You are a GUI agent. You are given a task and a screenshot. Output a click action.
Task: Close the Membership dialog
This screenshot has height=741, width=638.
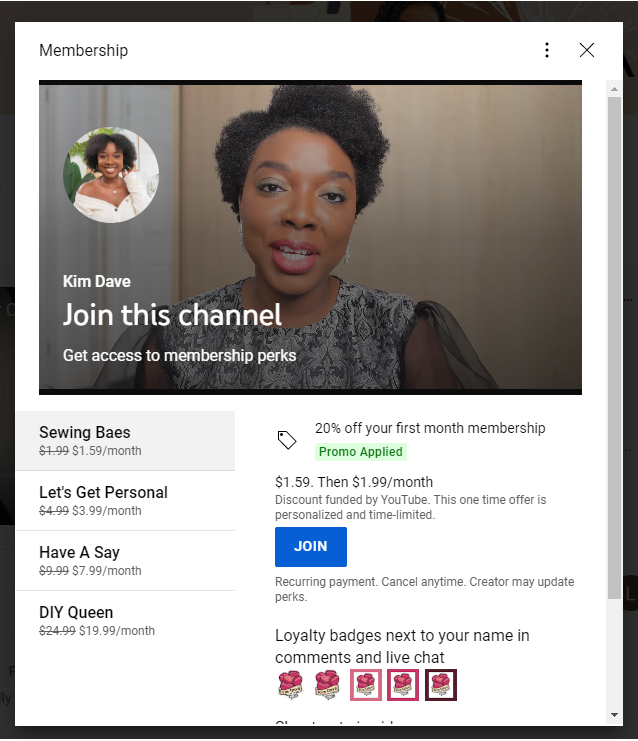click(x=586, y=50)
